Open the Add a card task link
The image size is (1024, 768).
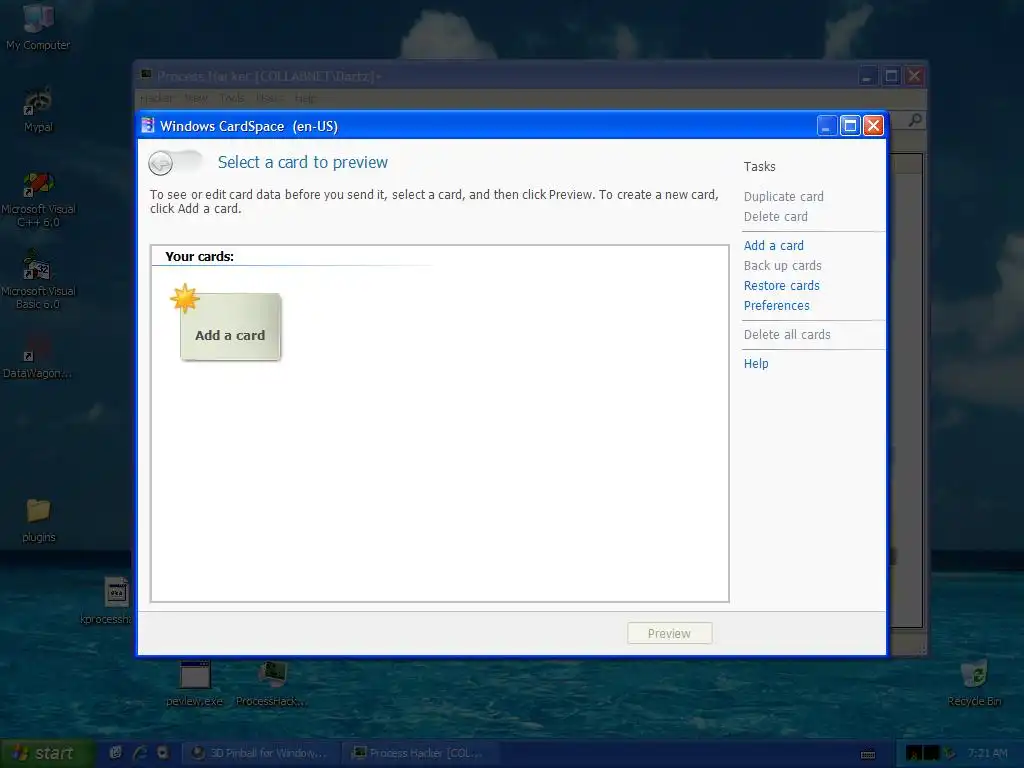tap(773, 246)
